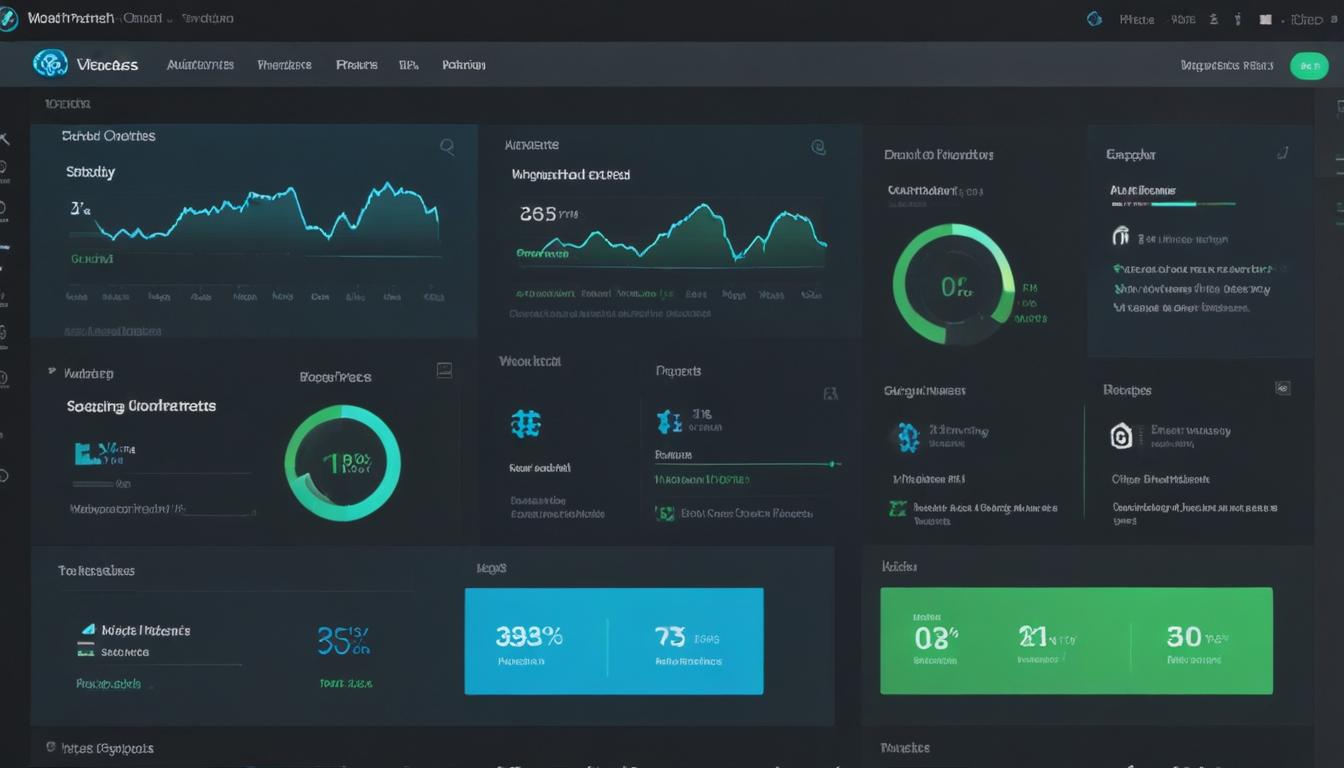
Task: Click the white arch icon in top-right panel
Action: 1121,236
